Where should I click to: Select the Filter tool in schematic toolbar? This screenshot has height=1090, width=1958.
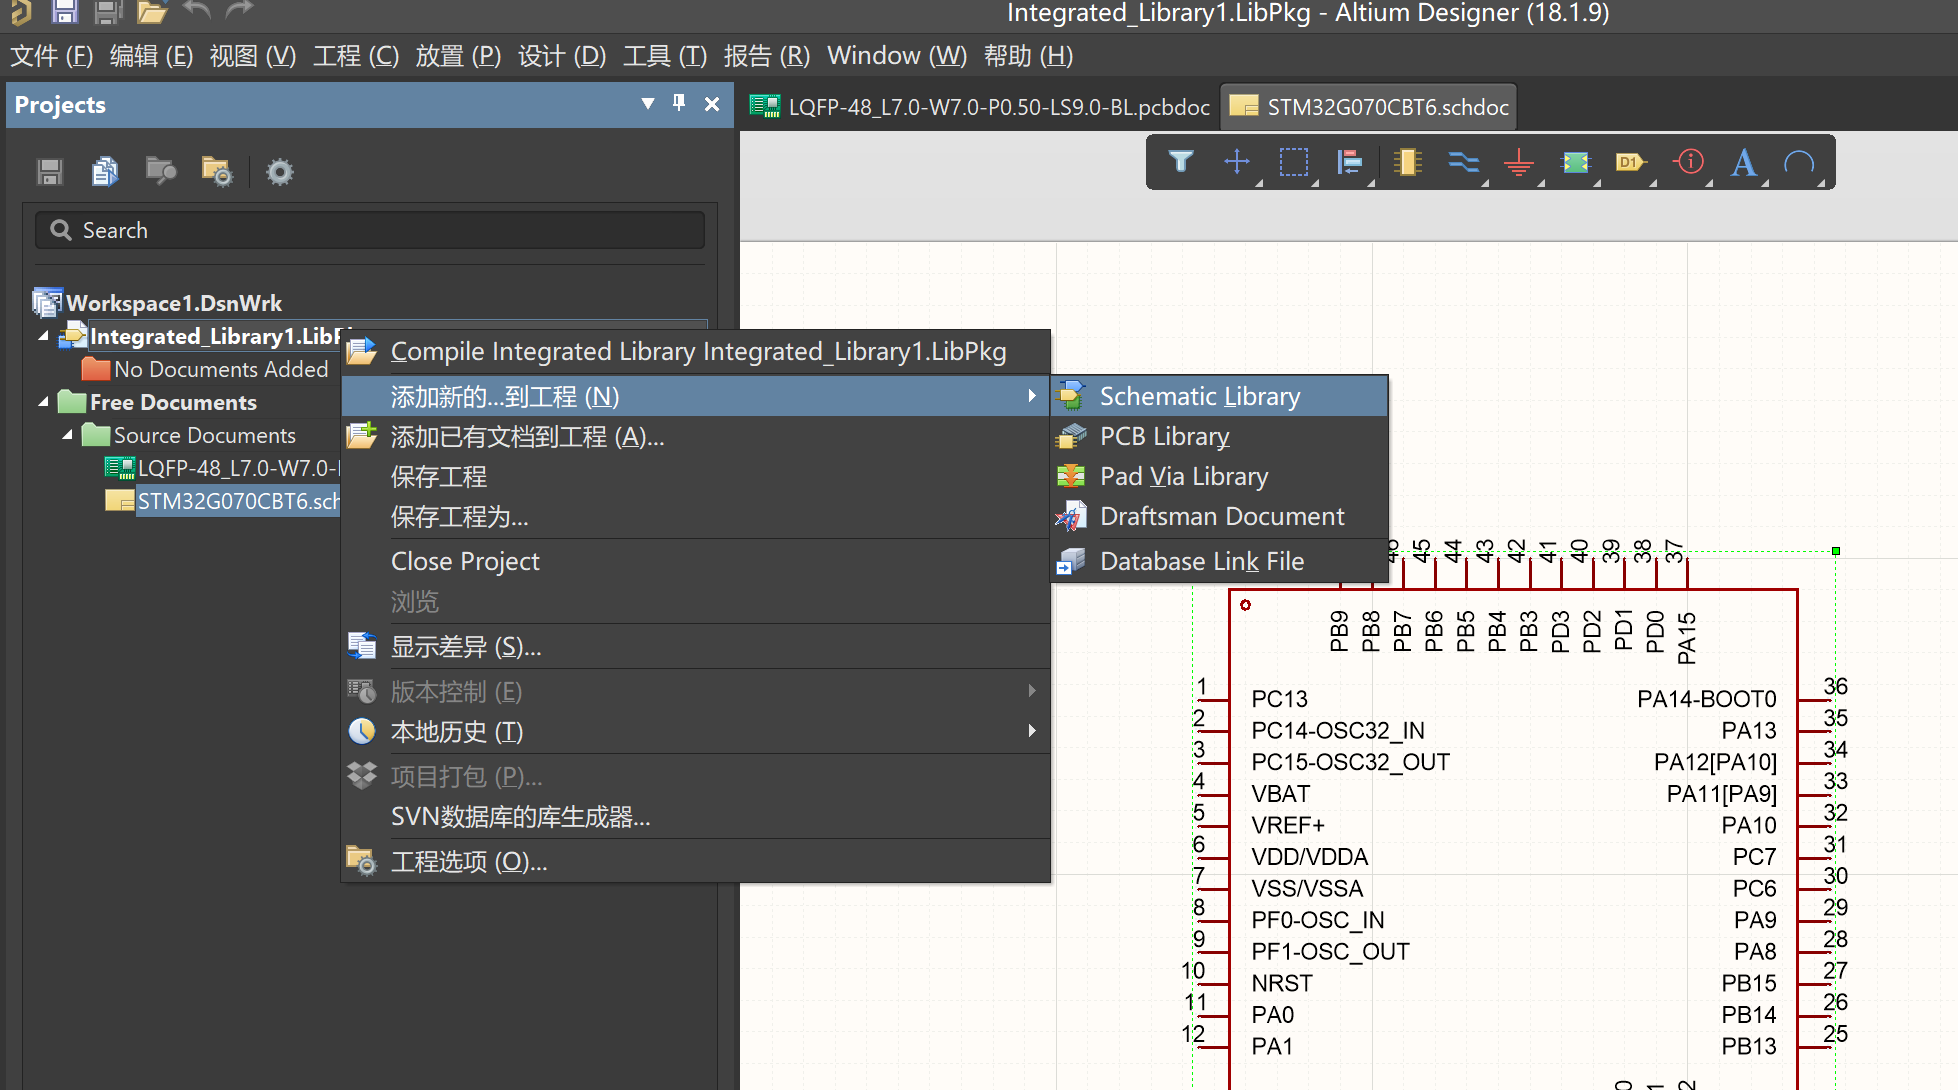pos(1181,161)
